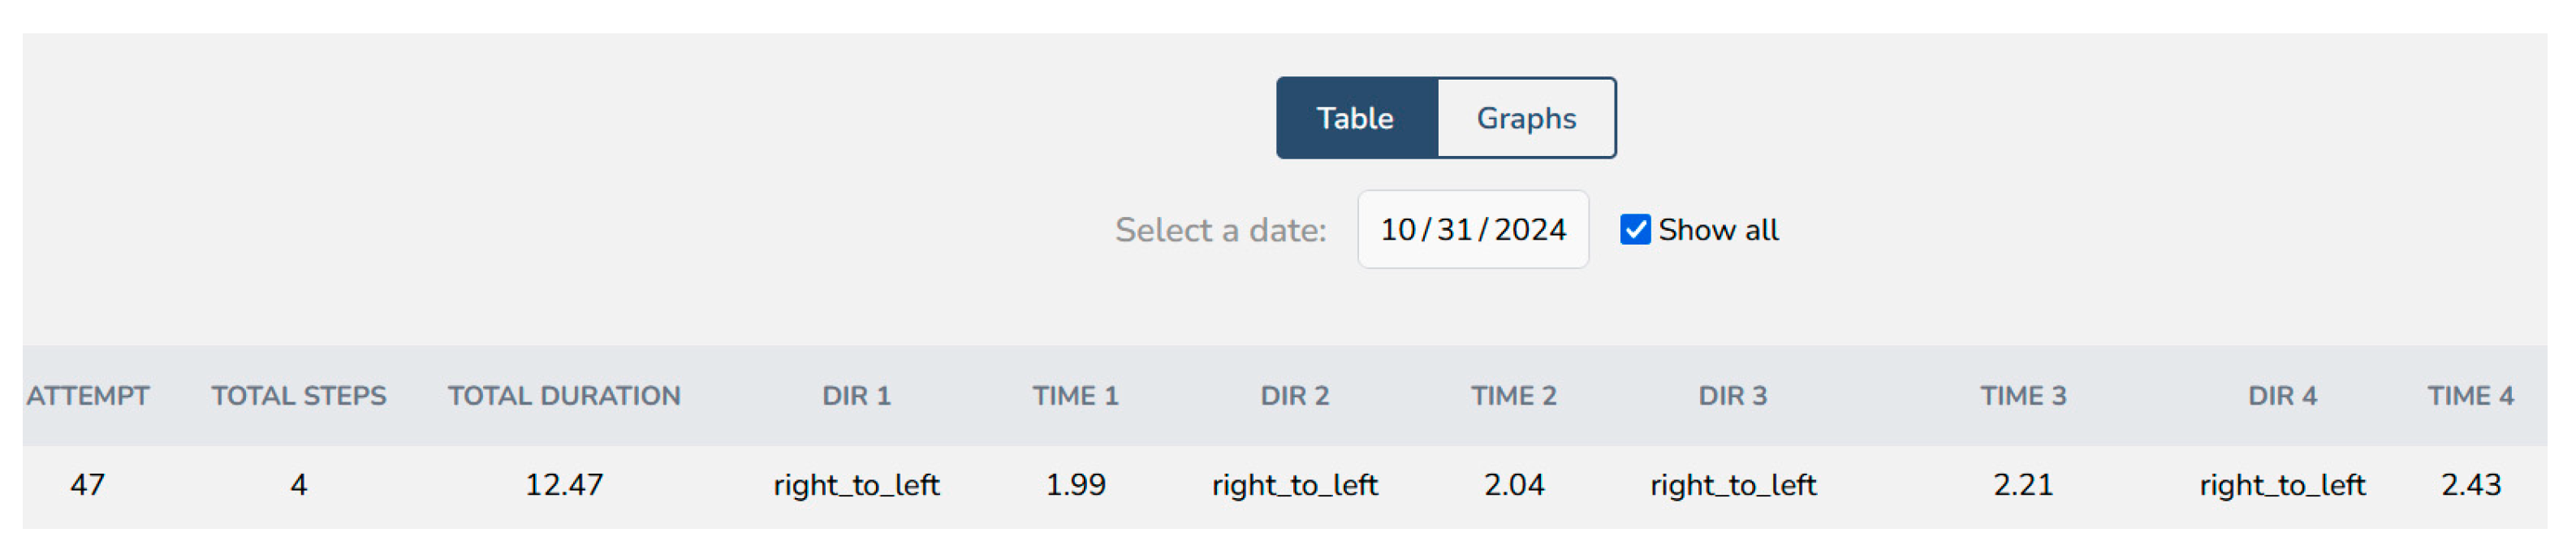Click the TOTAL STEPS column header
The image size is (2576, 559).
[298, 396]
